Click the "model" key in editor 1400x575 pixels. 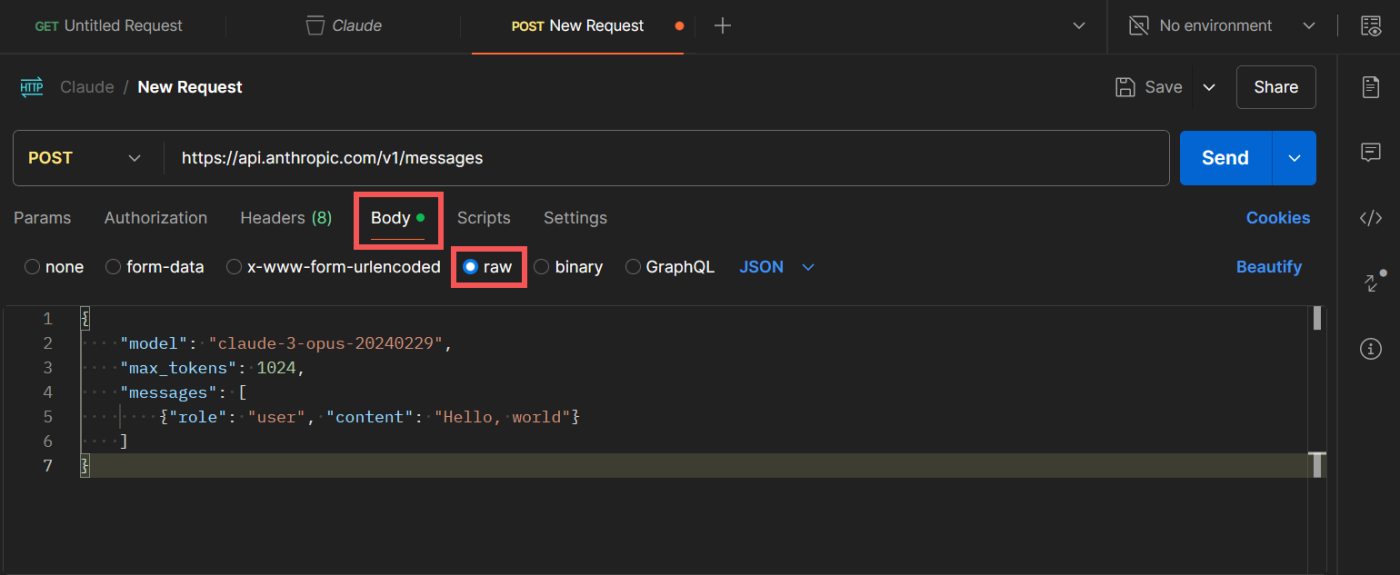[155, 343]
